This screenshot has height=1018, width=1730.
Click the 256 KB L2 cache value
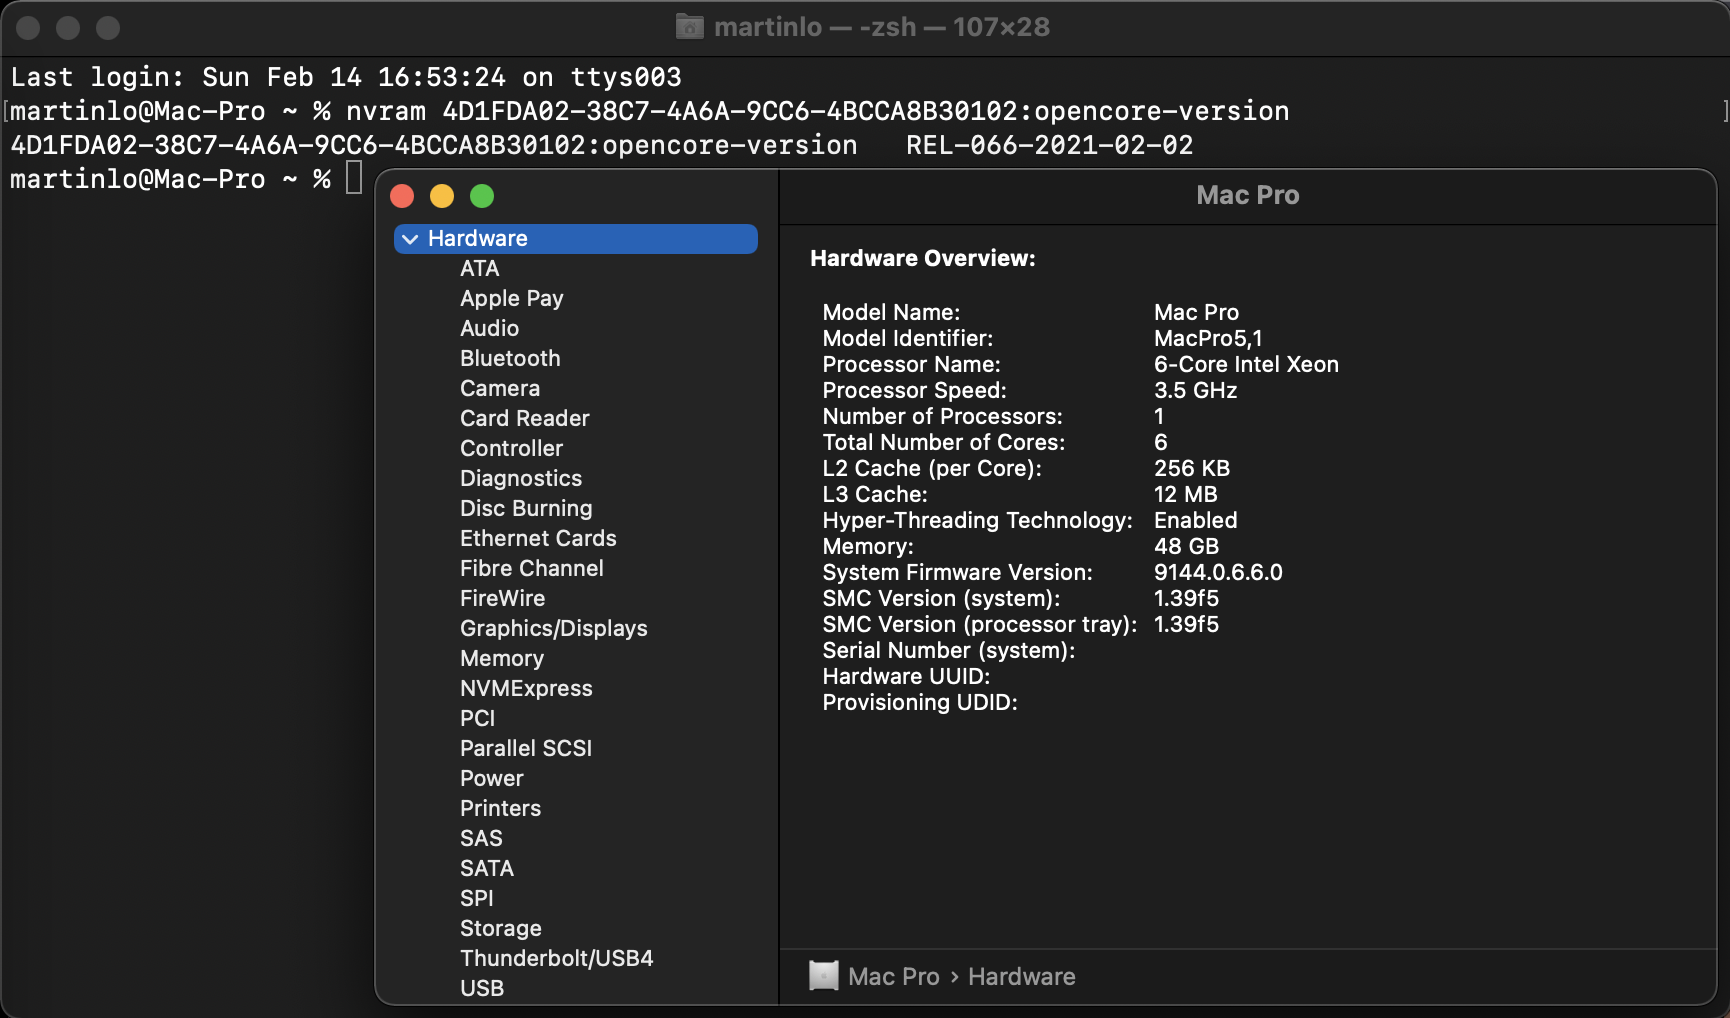coord(1192,469)
